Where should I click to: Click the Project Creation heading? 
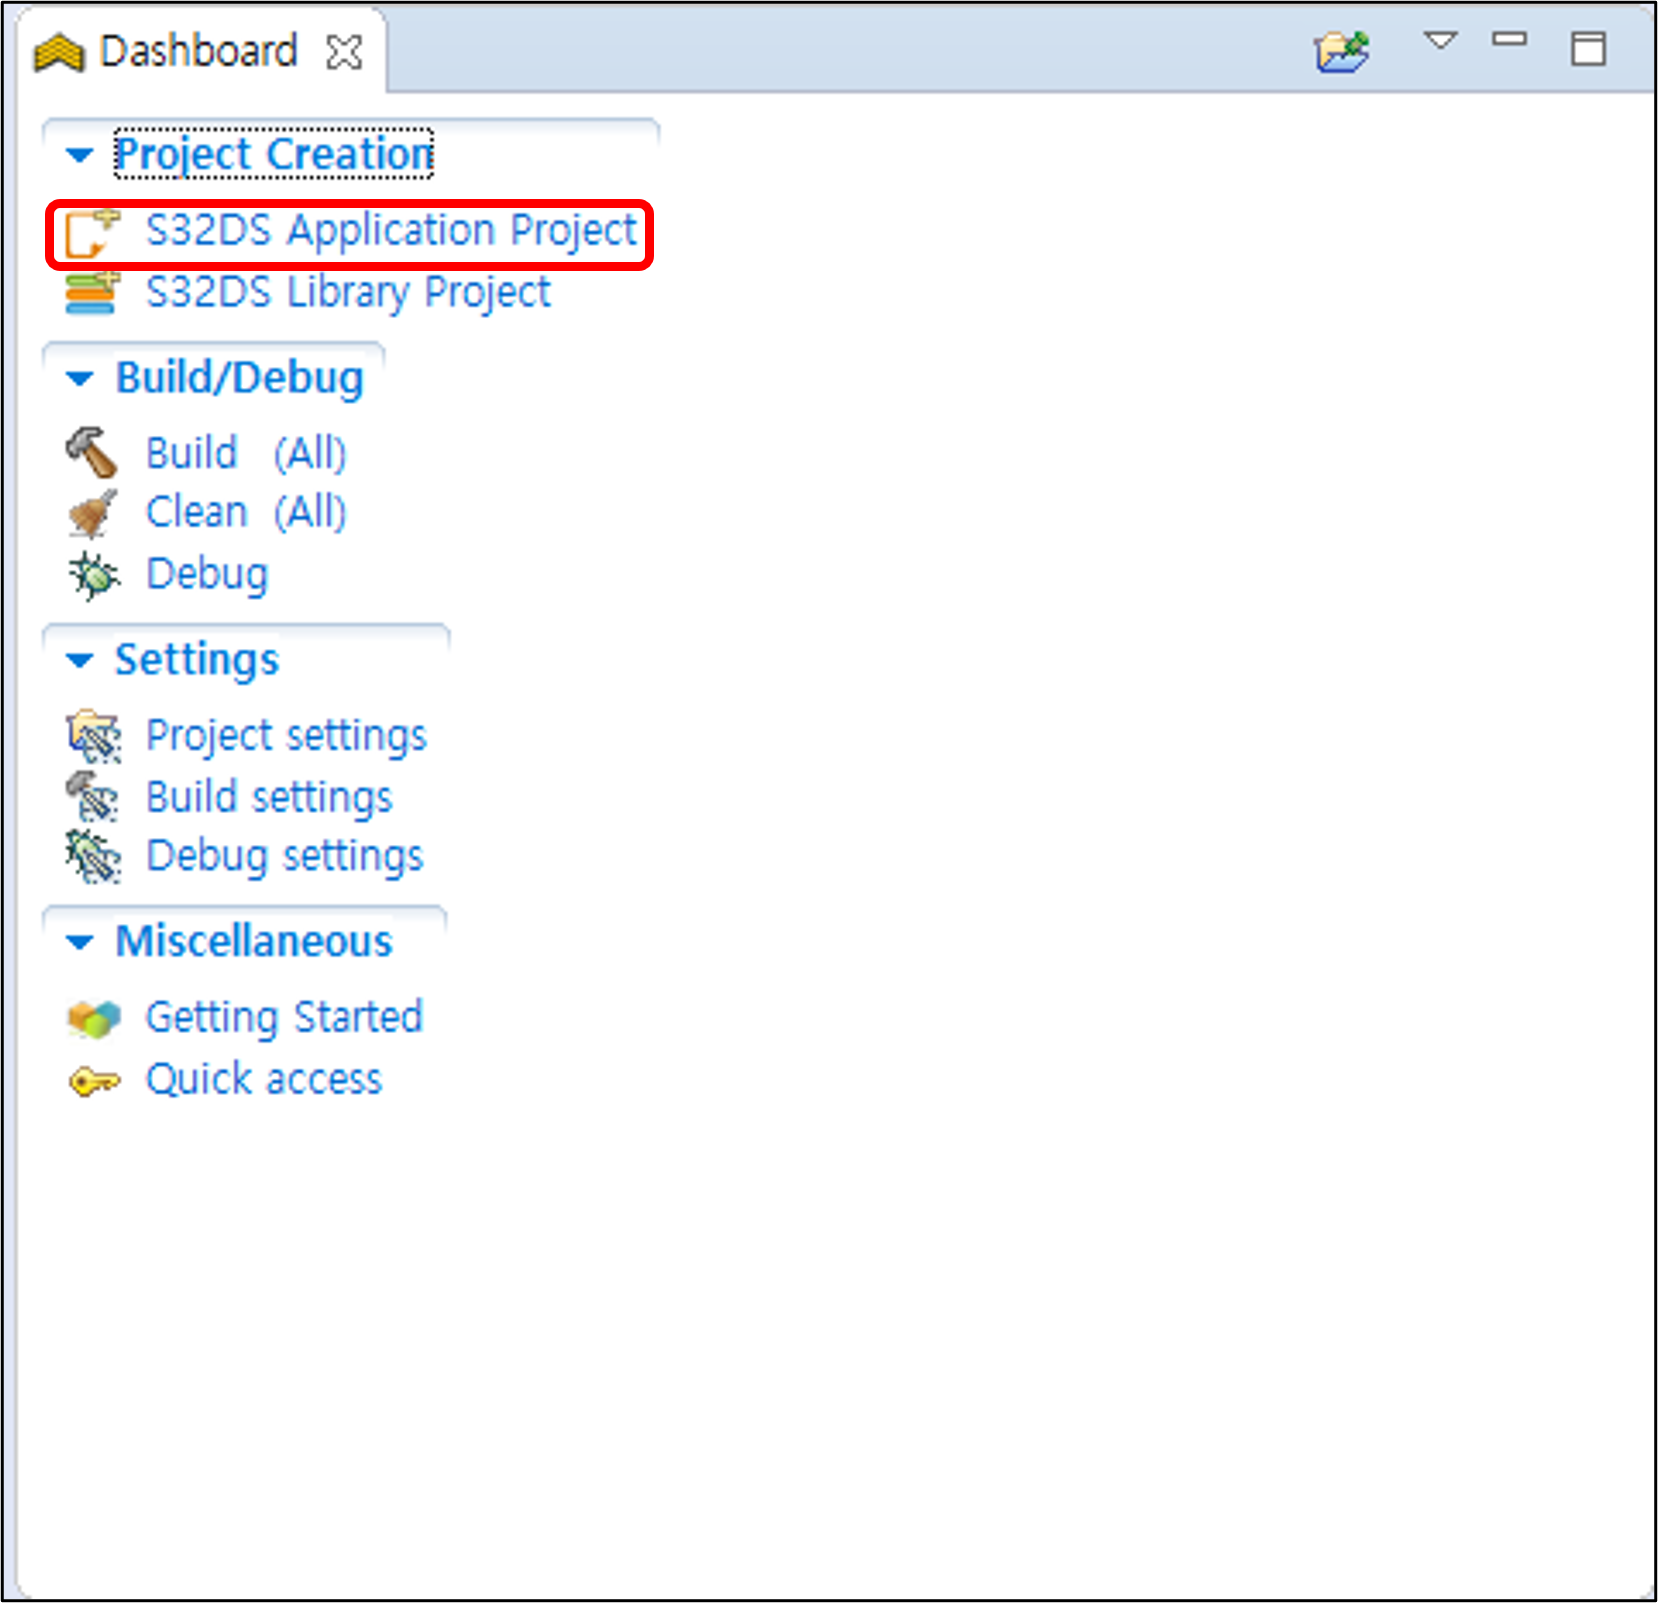point(274,155)
